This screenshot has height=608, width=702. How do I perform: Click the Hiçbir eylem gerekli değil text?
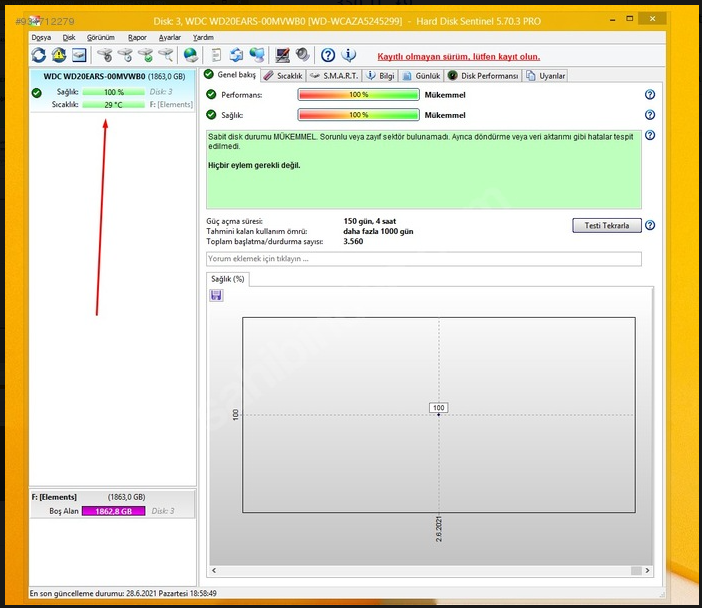pyautogui.click(x=254, y=165)
